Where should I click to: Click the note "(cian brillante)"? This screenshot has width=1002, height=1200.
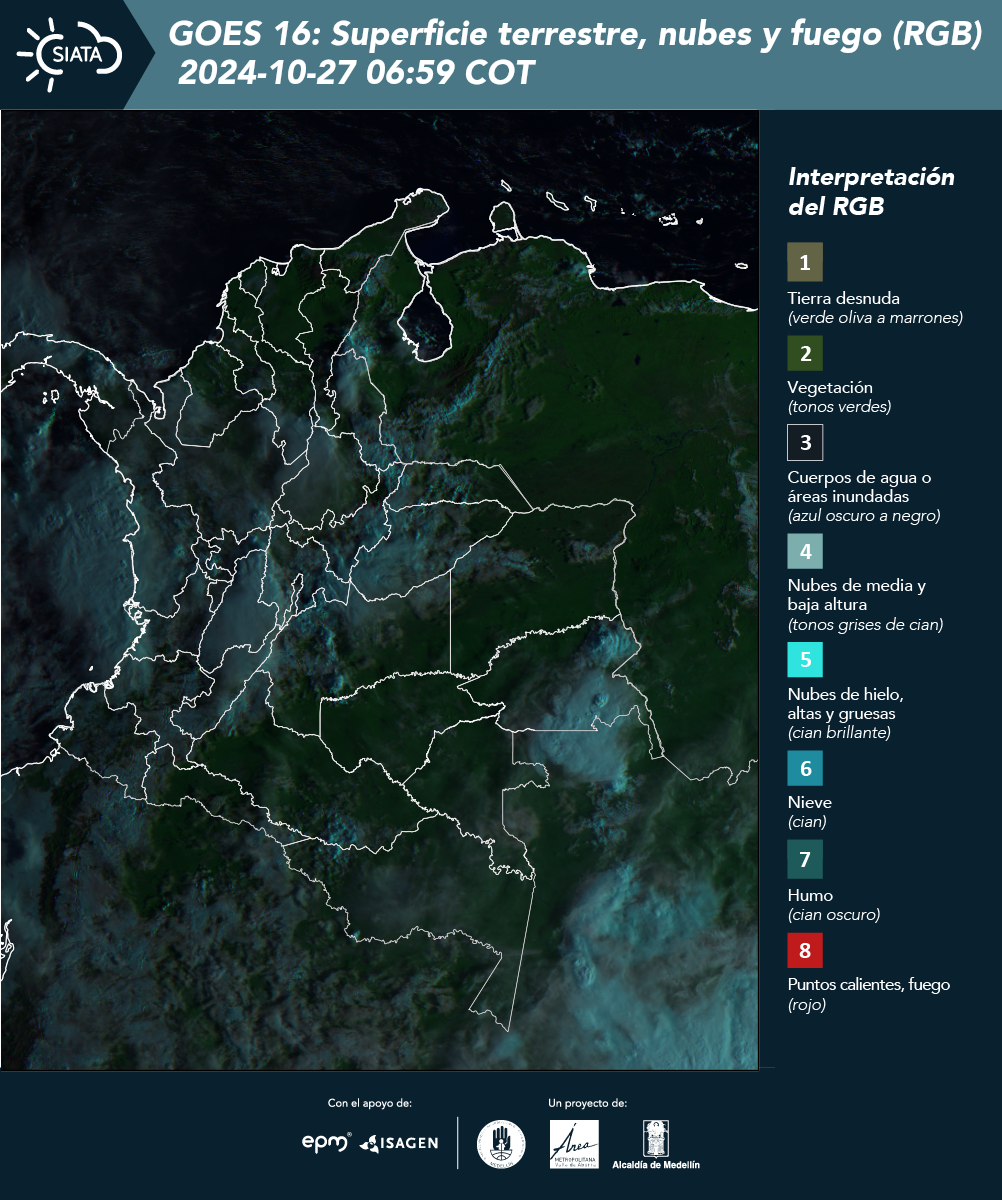click(x=839, y=733)
